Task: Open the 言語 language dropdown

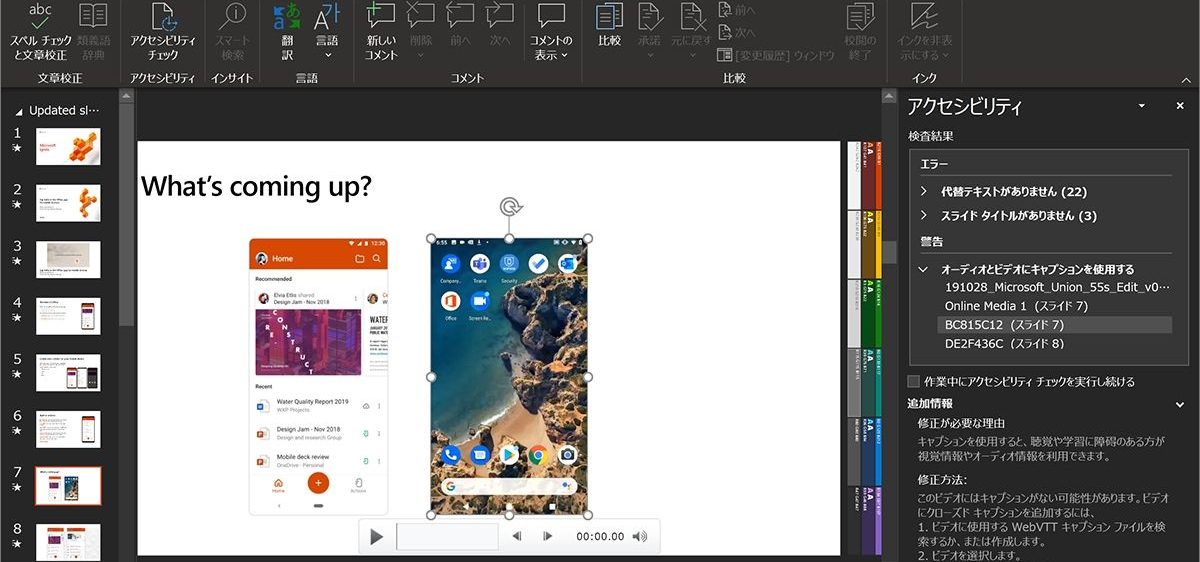Action: point(327,30)
